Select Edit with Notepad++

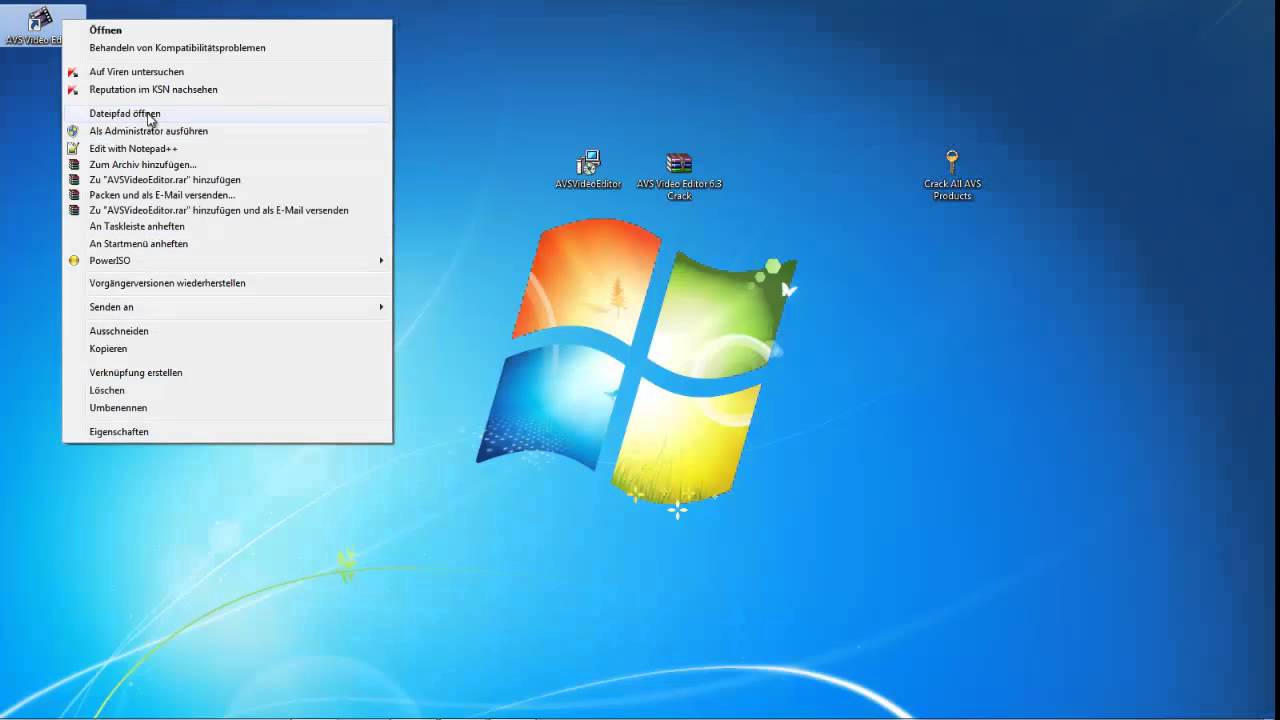(227, 148)
